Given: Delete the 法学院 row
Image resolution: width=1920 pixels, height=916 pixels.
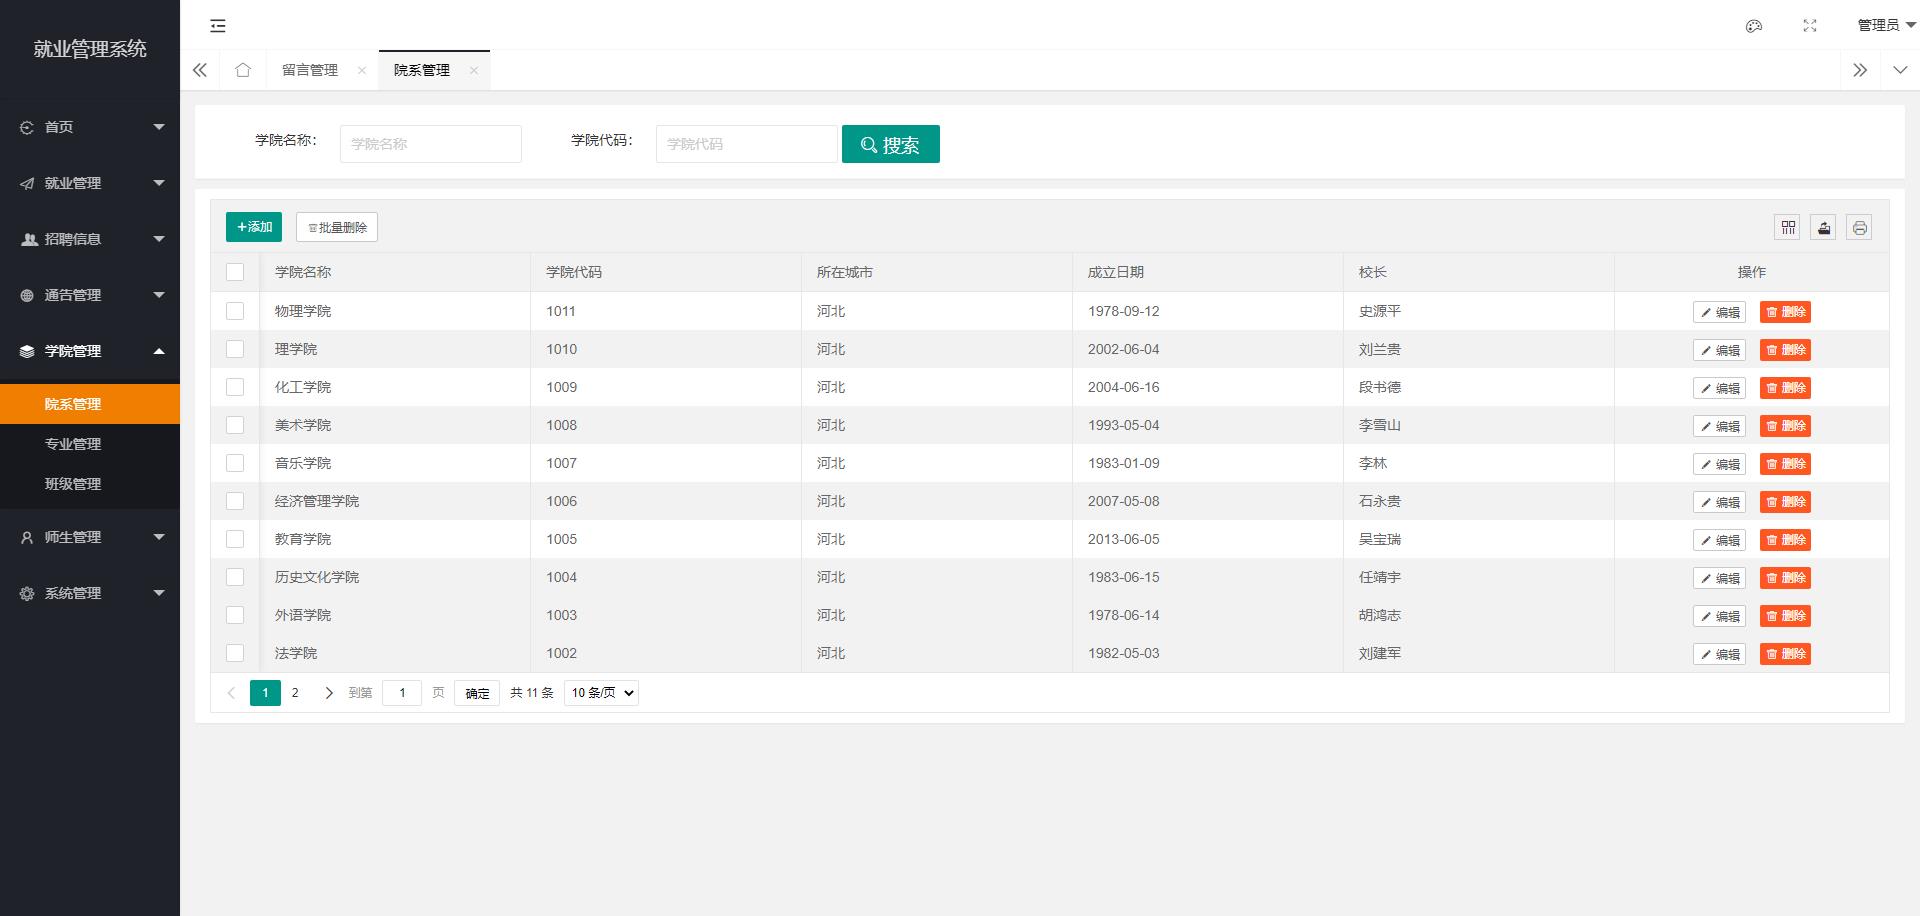Looking at the screenshot, I should click(x=1785, y=654).
